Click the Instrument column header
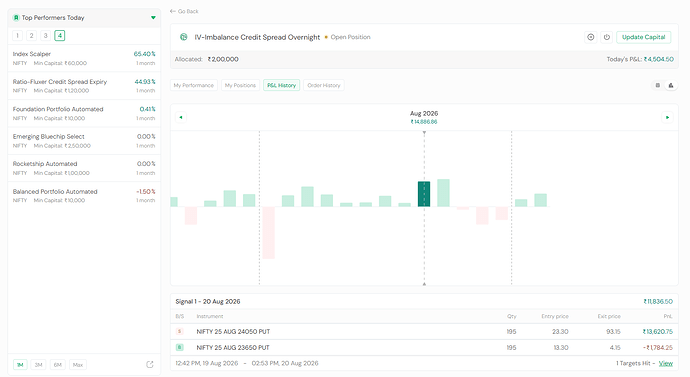Viewport: 690px width, 377px height. coord(210,316)
